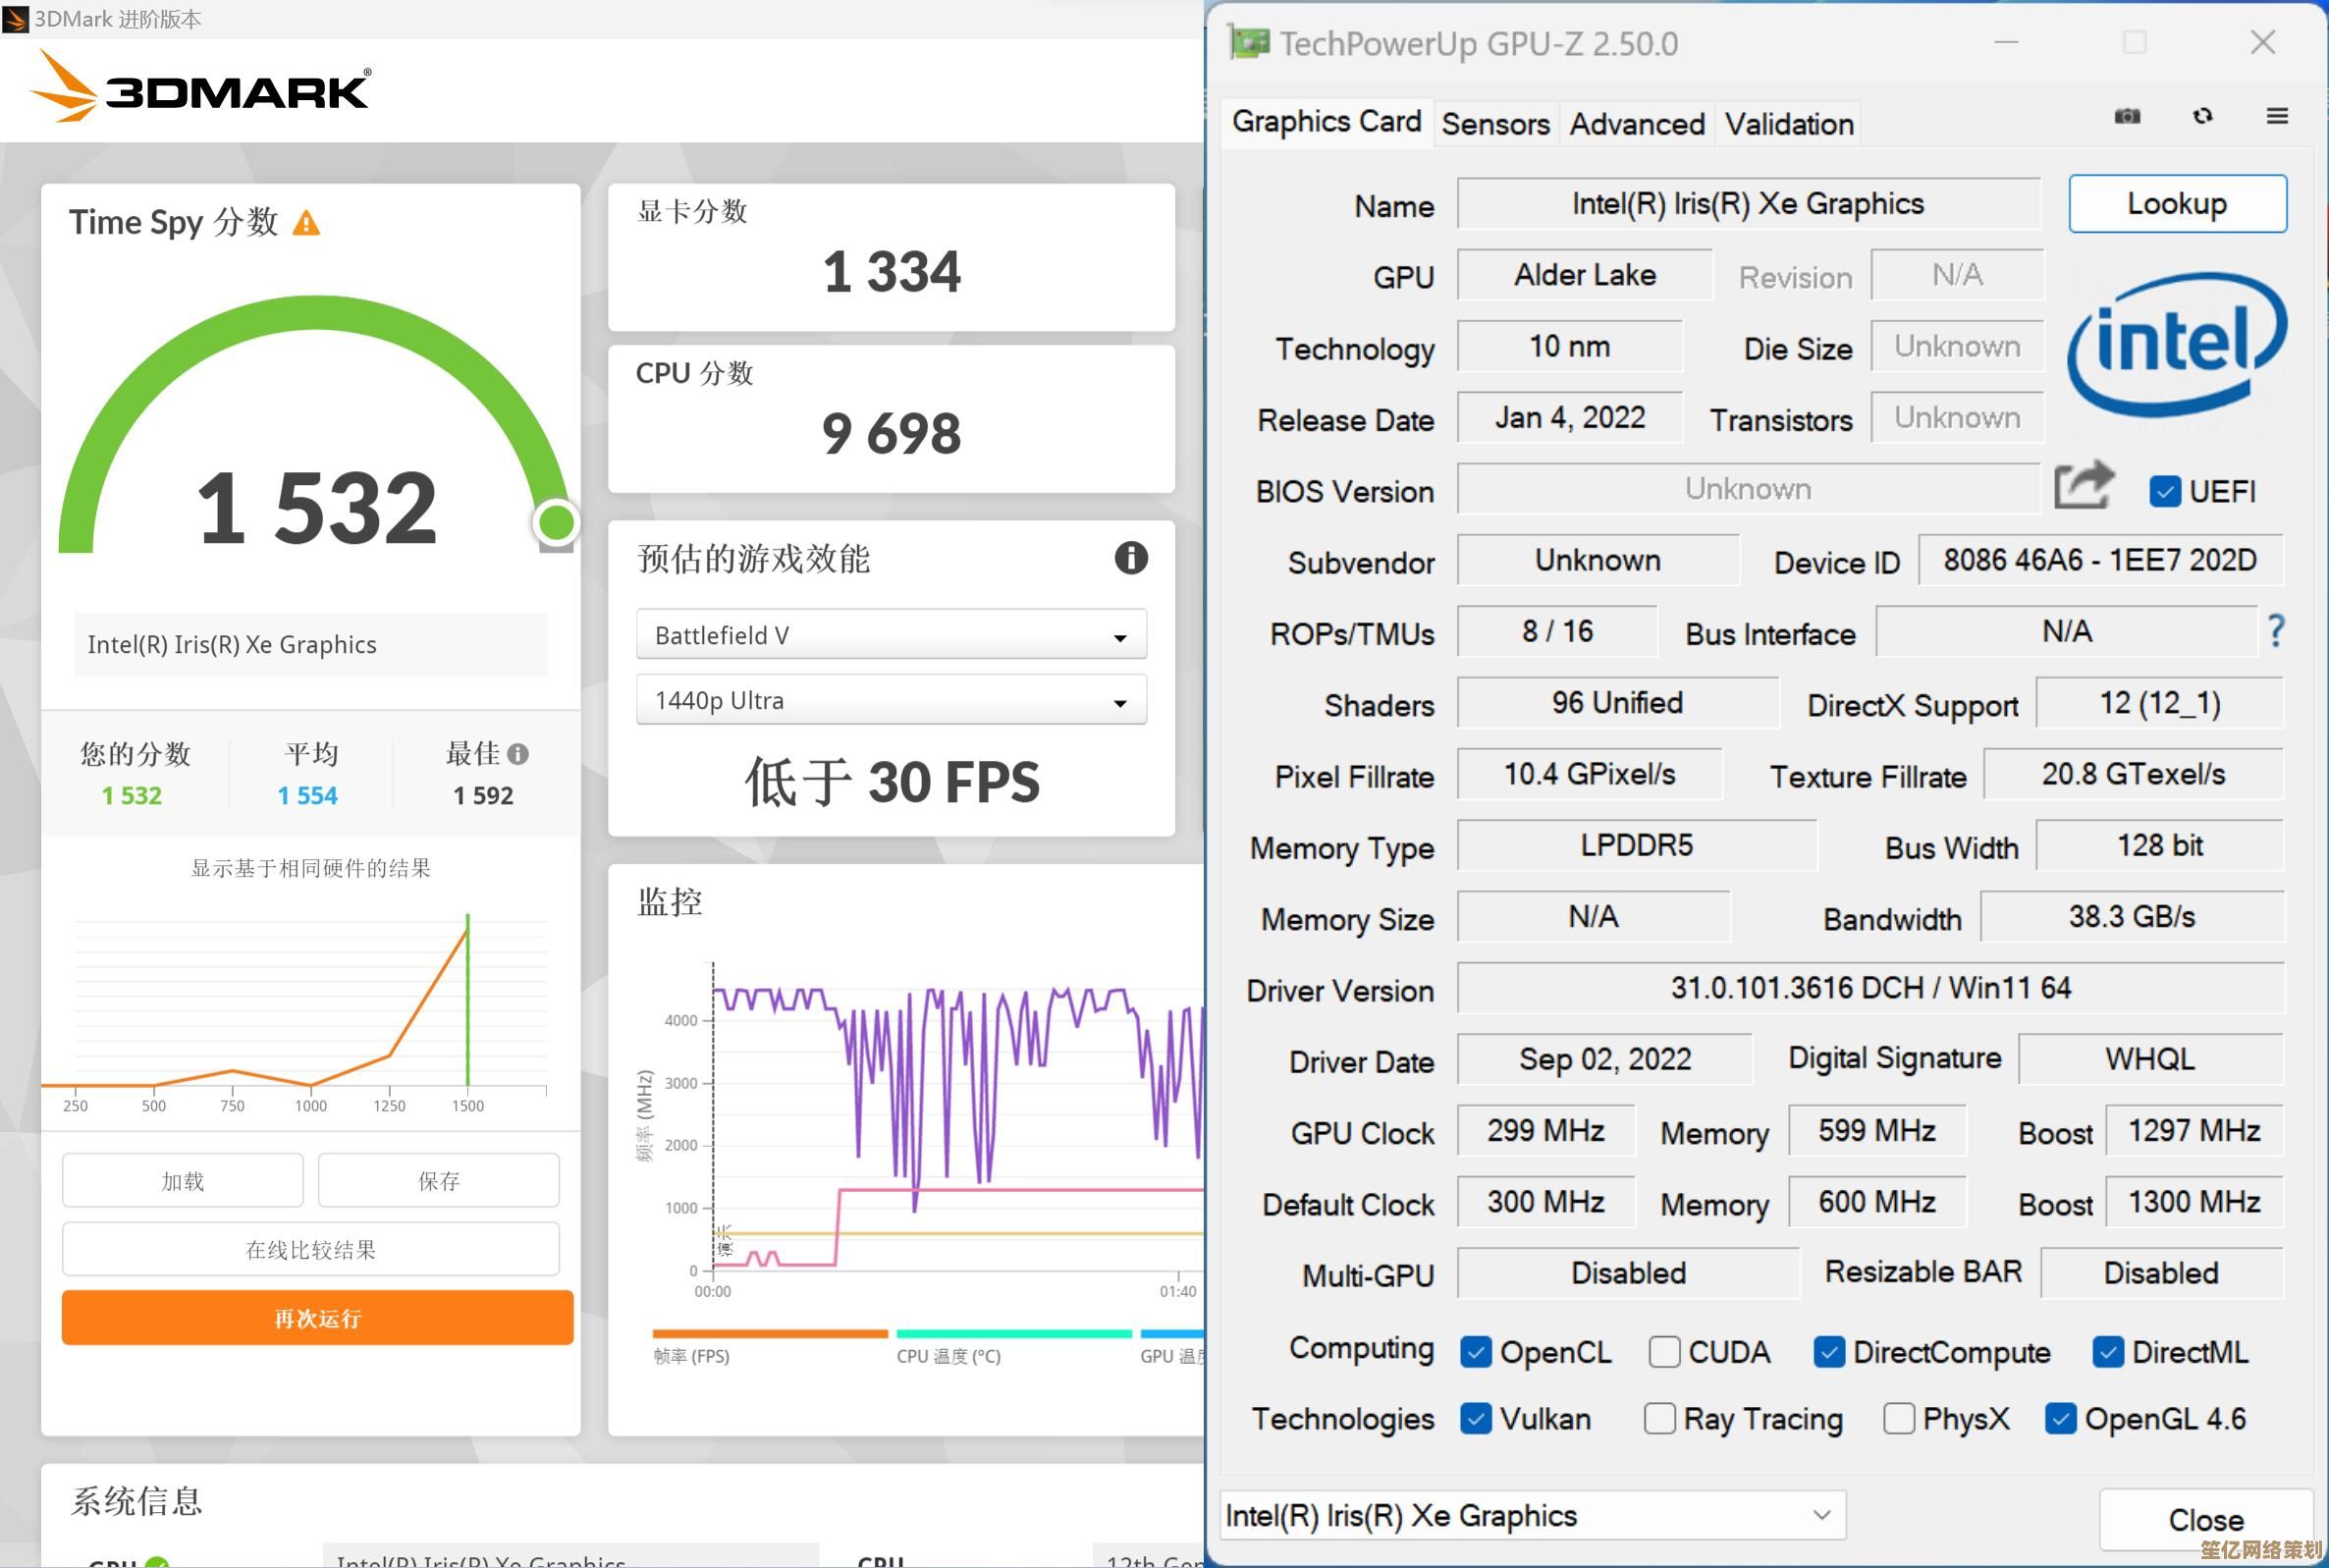
Task: Click the Resizable BAR Disabled field
Action: pos(2161,1273)
